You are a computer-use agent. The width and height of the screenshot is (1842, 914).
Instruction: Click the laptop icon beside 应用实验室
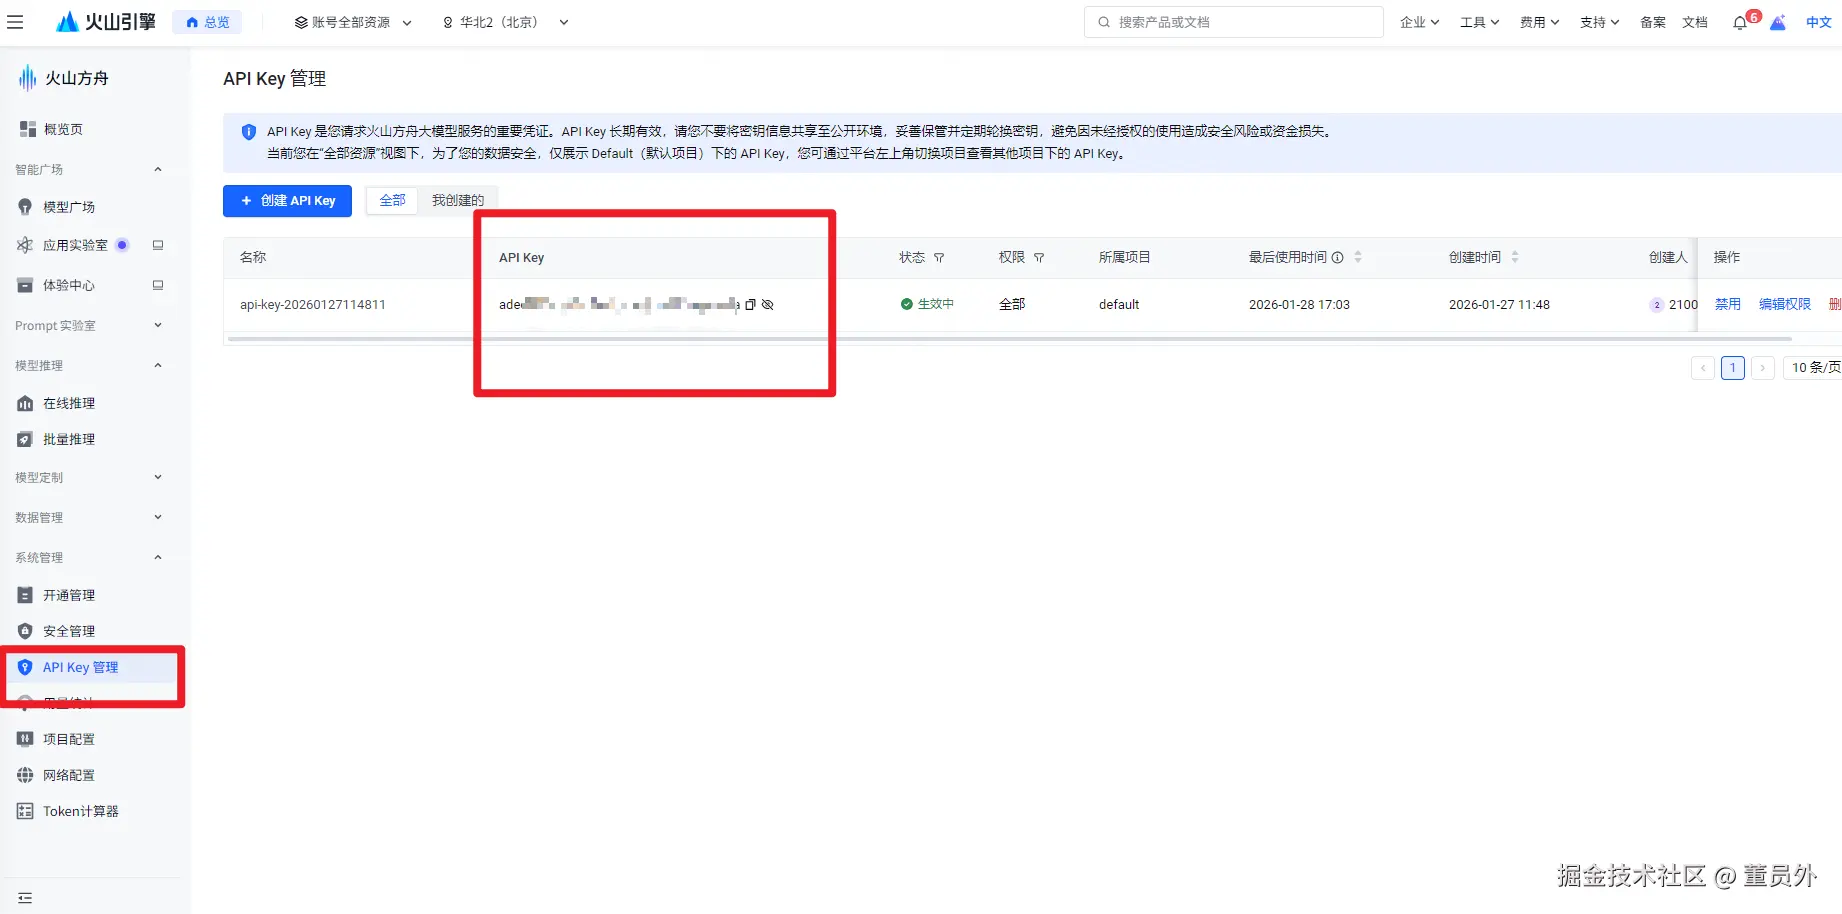158,245
